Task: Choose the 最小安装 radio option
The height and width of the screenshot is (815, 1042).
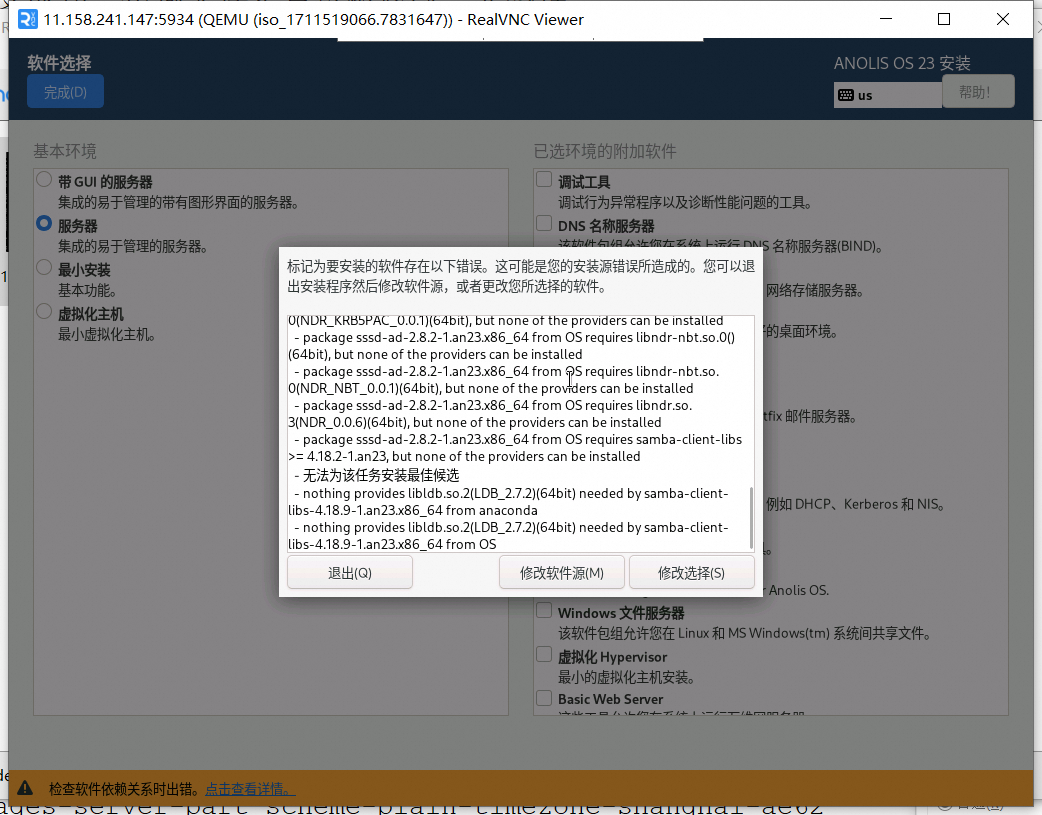Action: click(x=44, y=268)
